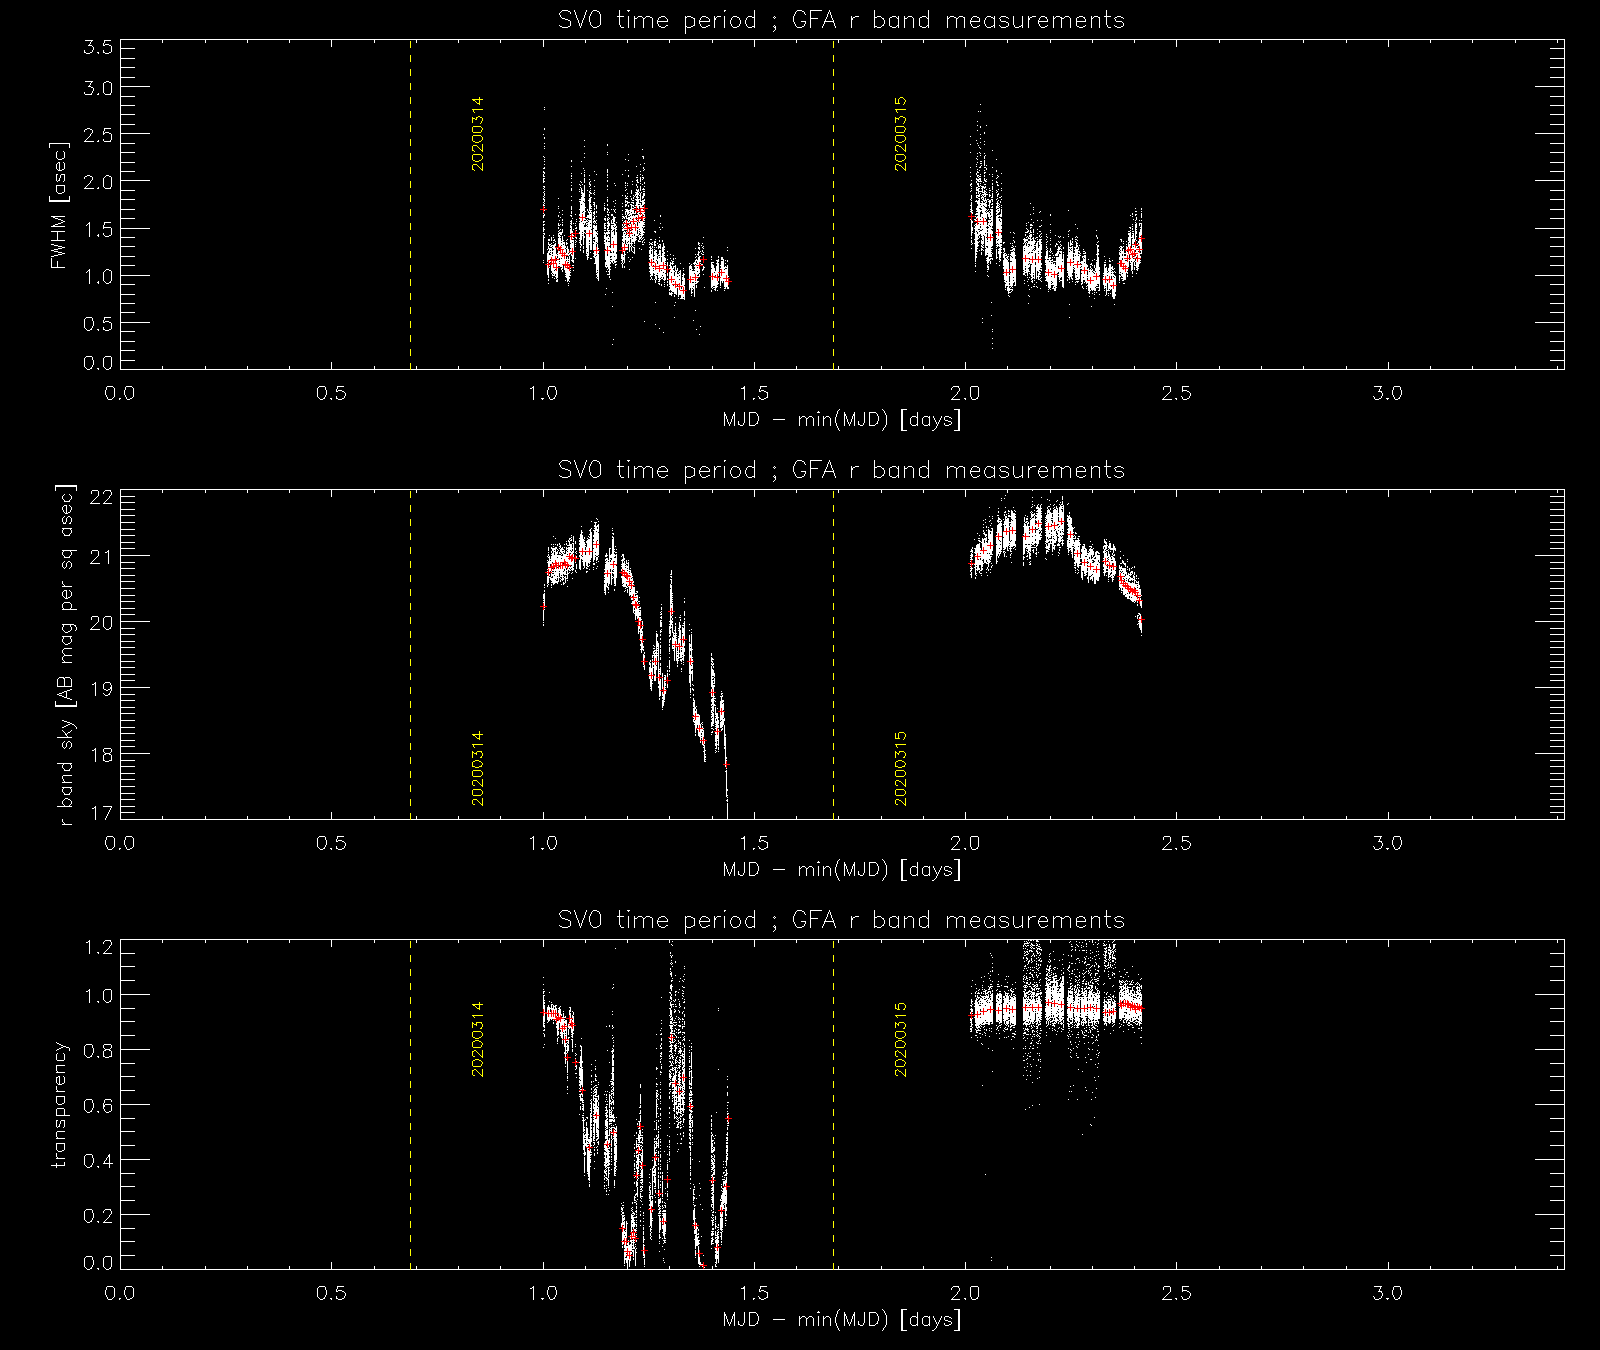
Task: Click the 0.6 tick on the transparency y-axis
Action: click(99, 1105)
